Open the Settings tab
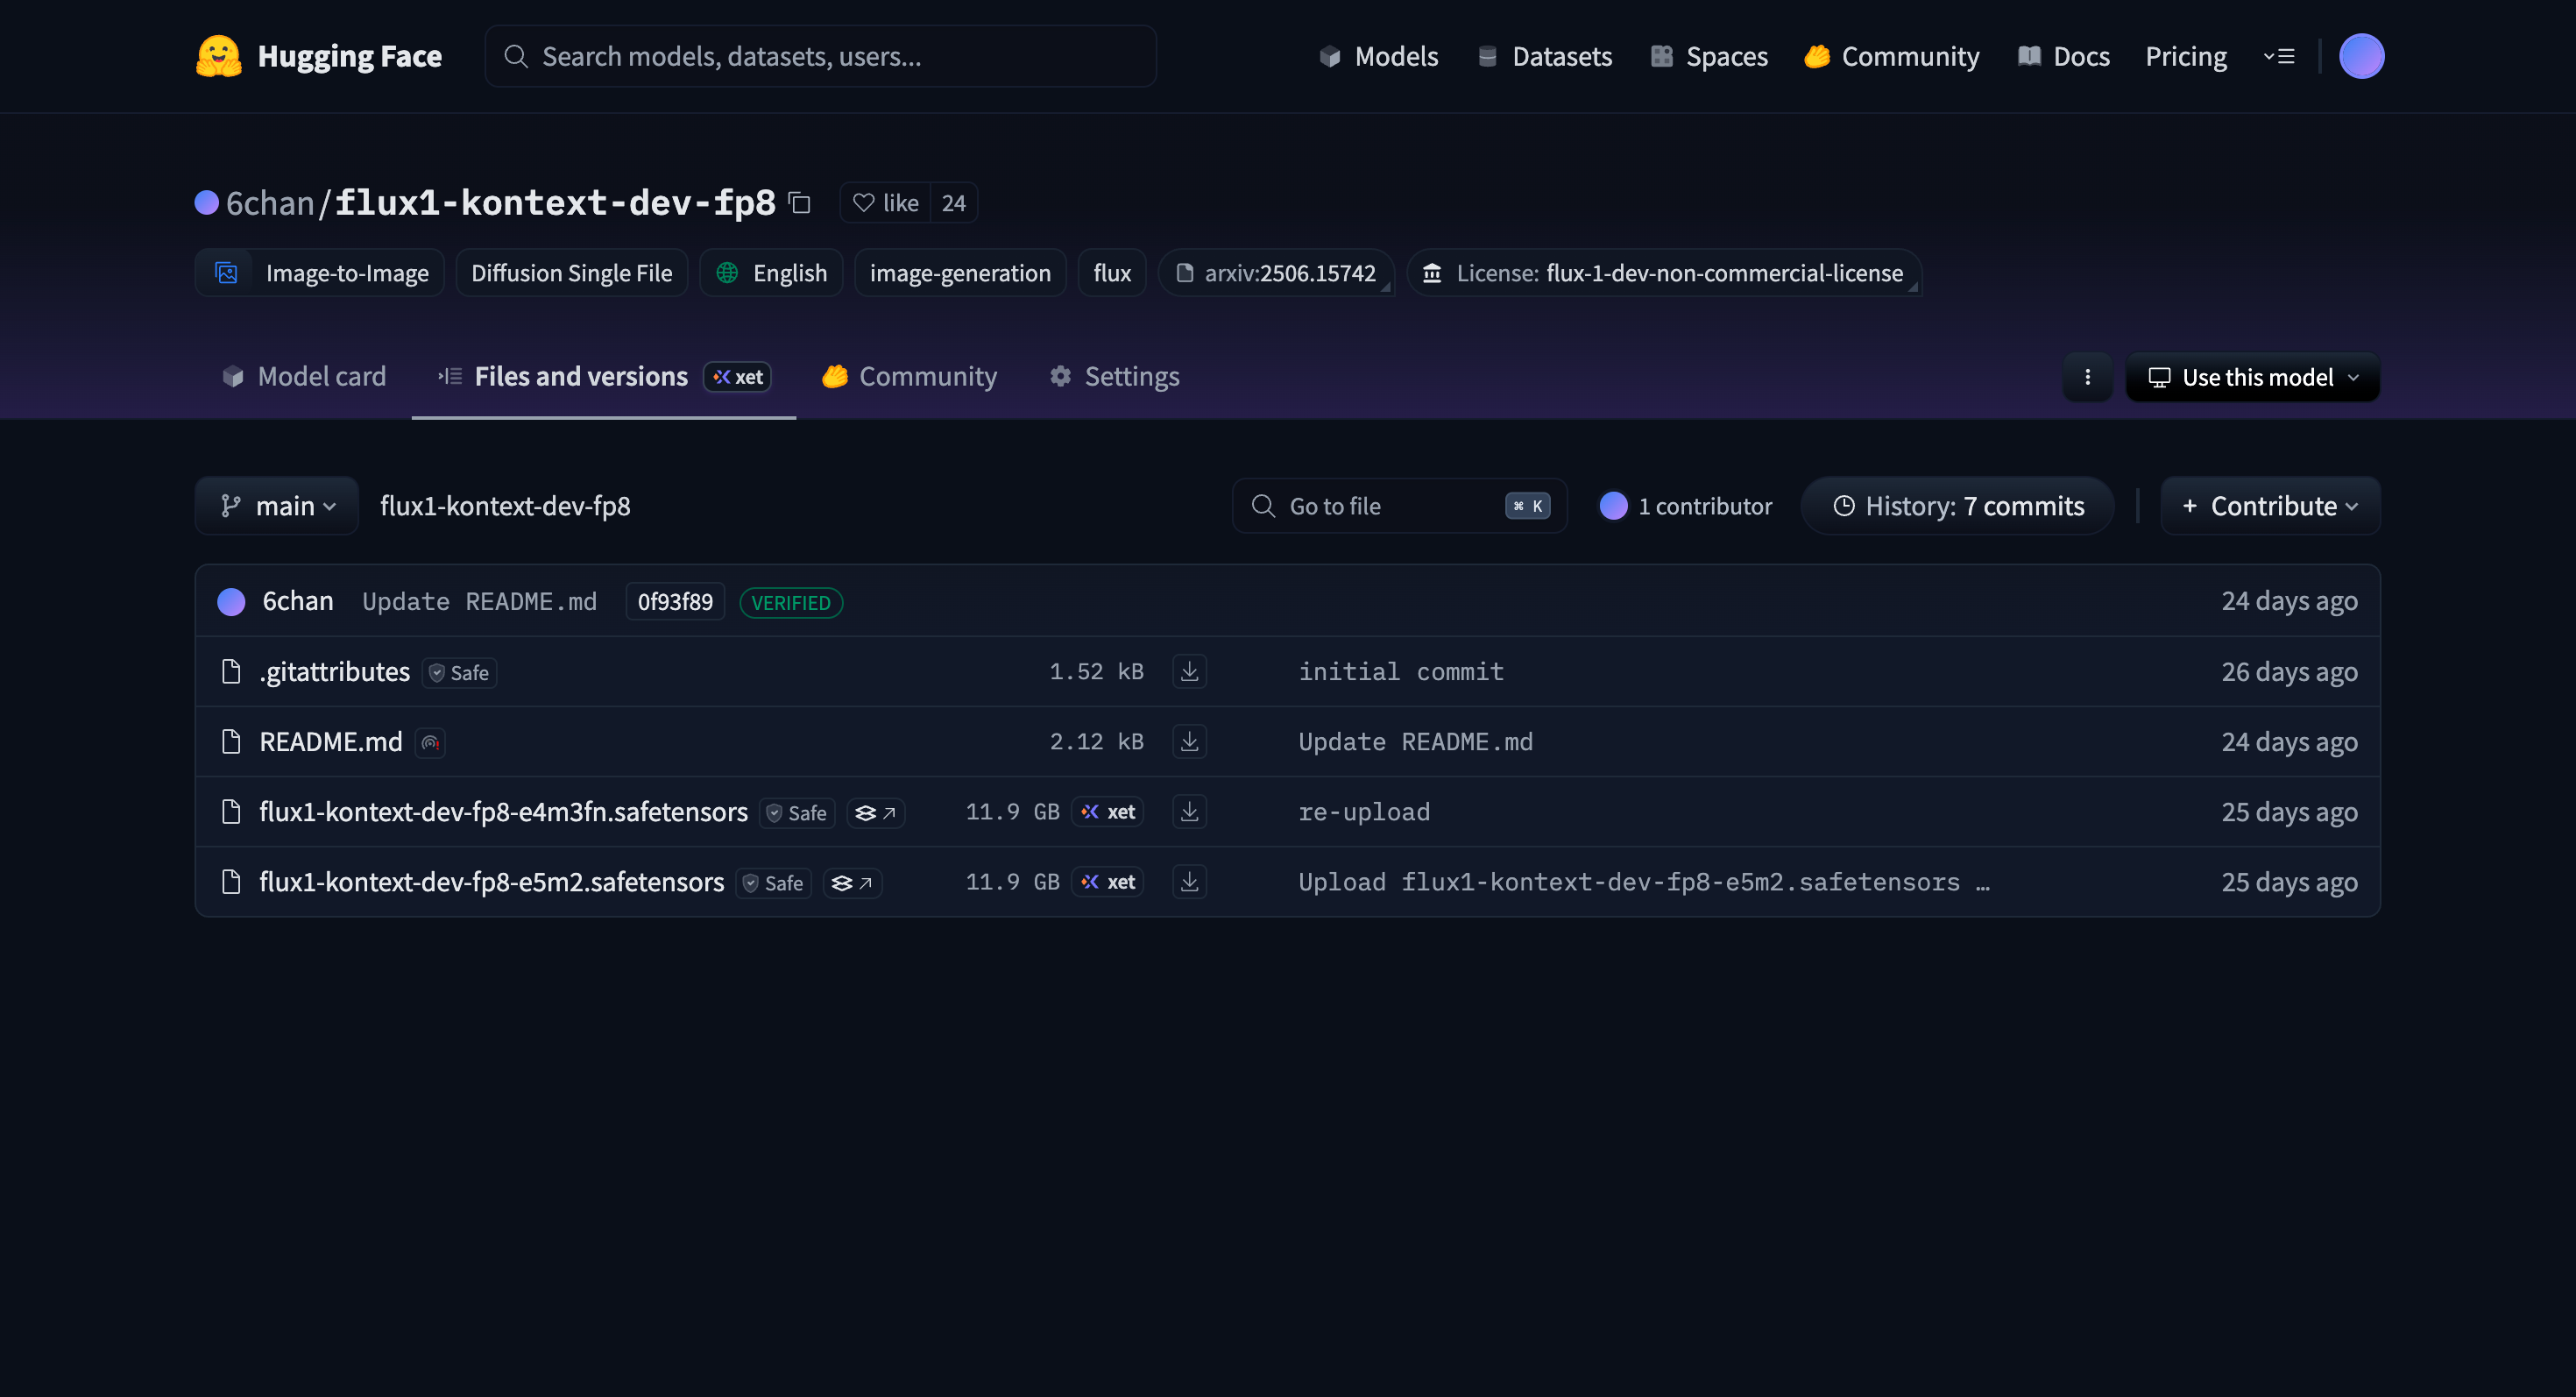 click(x=1115, y=376)
